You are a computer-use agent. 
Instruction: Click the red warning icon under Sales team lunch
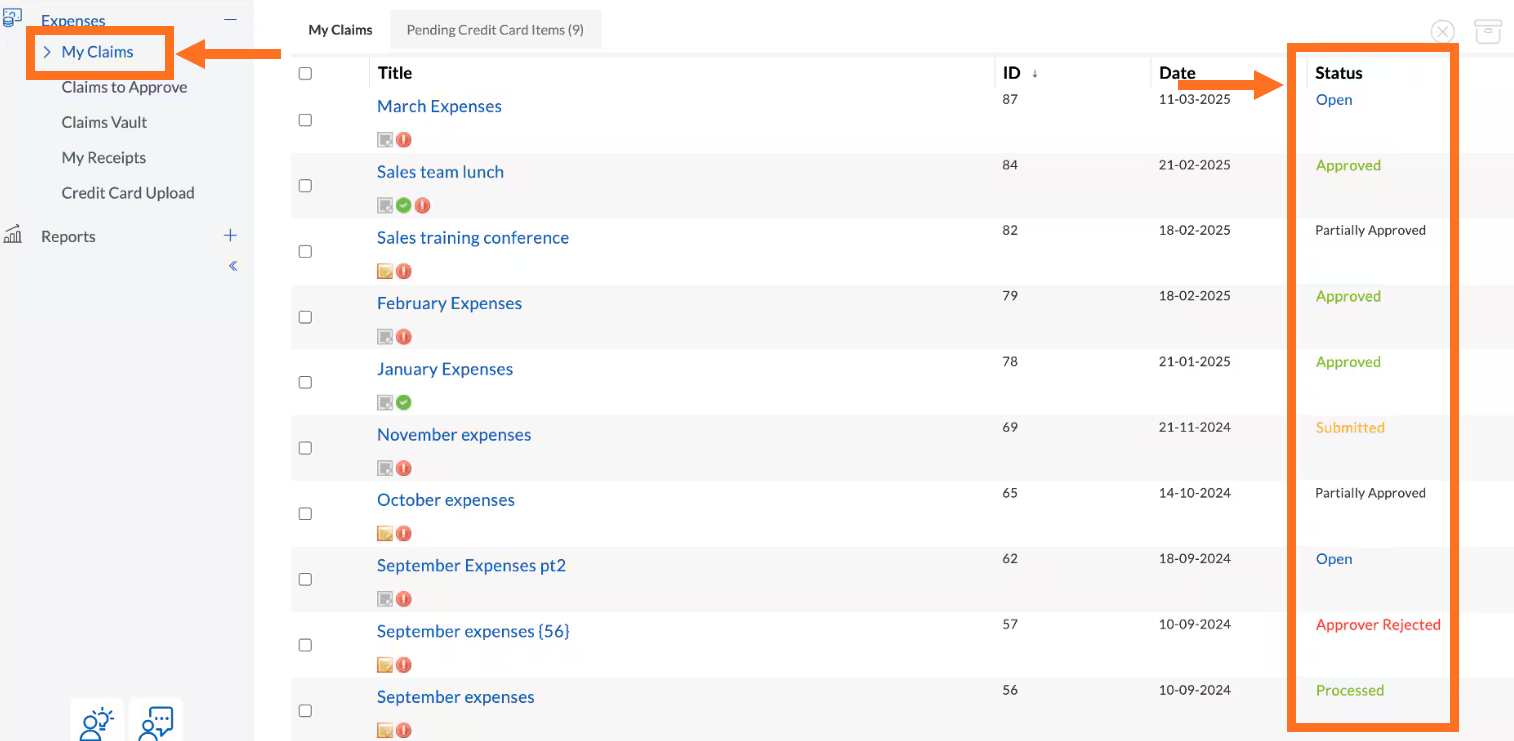pyautogui.click(x=423, y=205)
